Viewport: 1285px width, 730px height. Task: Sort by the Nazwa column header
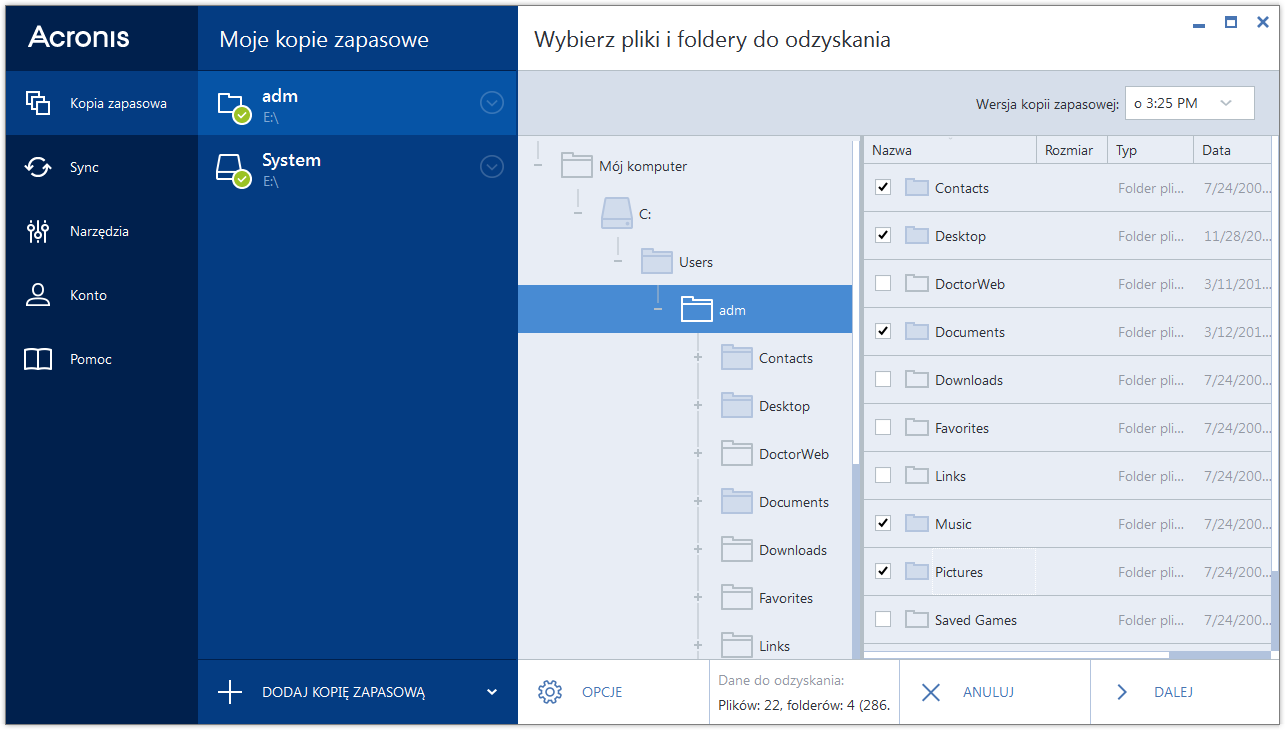950,150
